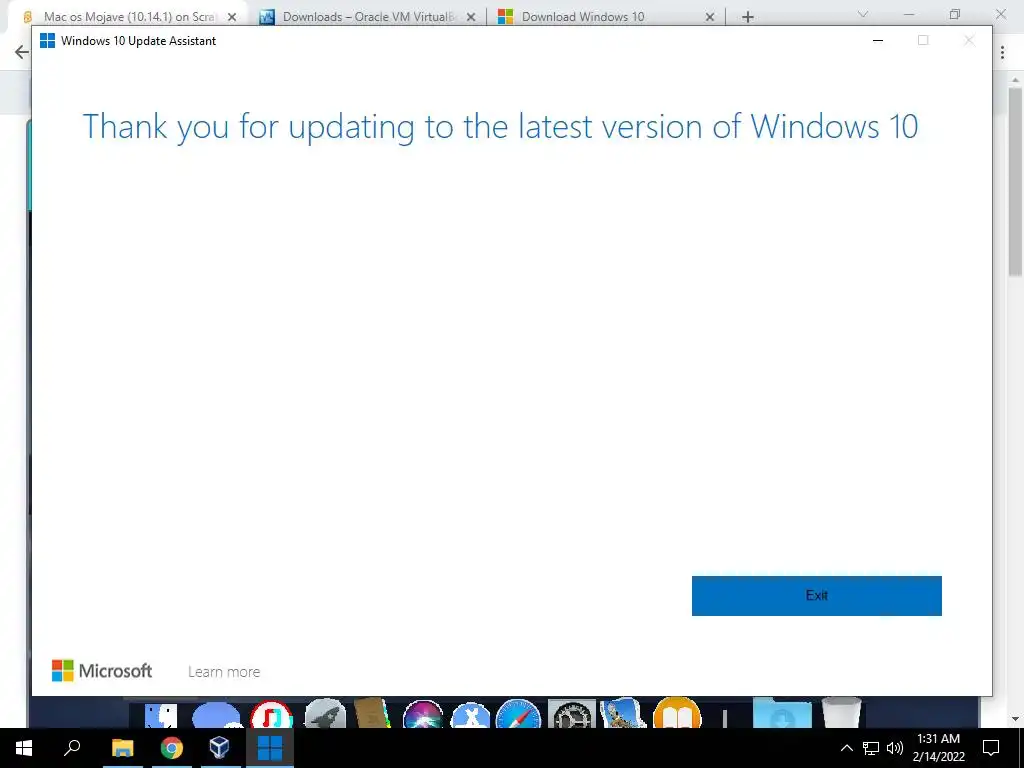Close the Download Windows 10 tab

pos(710,17)
